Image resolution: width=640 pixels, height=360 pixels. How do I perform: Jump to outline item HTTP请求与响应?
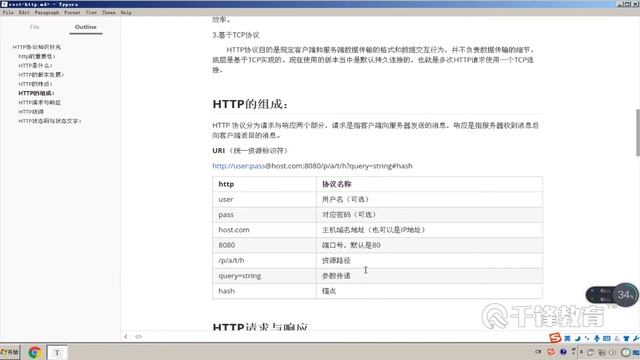pyautogui.click(x=39, y=102)
